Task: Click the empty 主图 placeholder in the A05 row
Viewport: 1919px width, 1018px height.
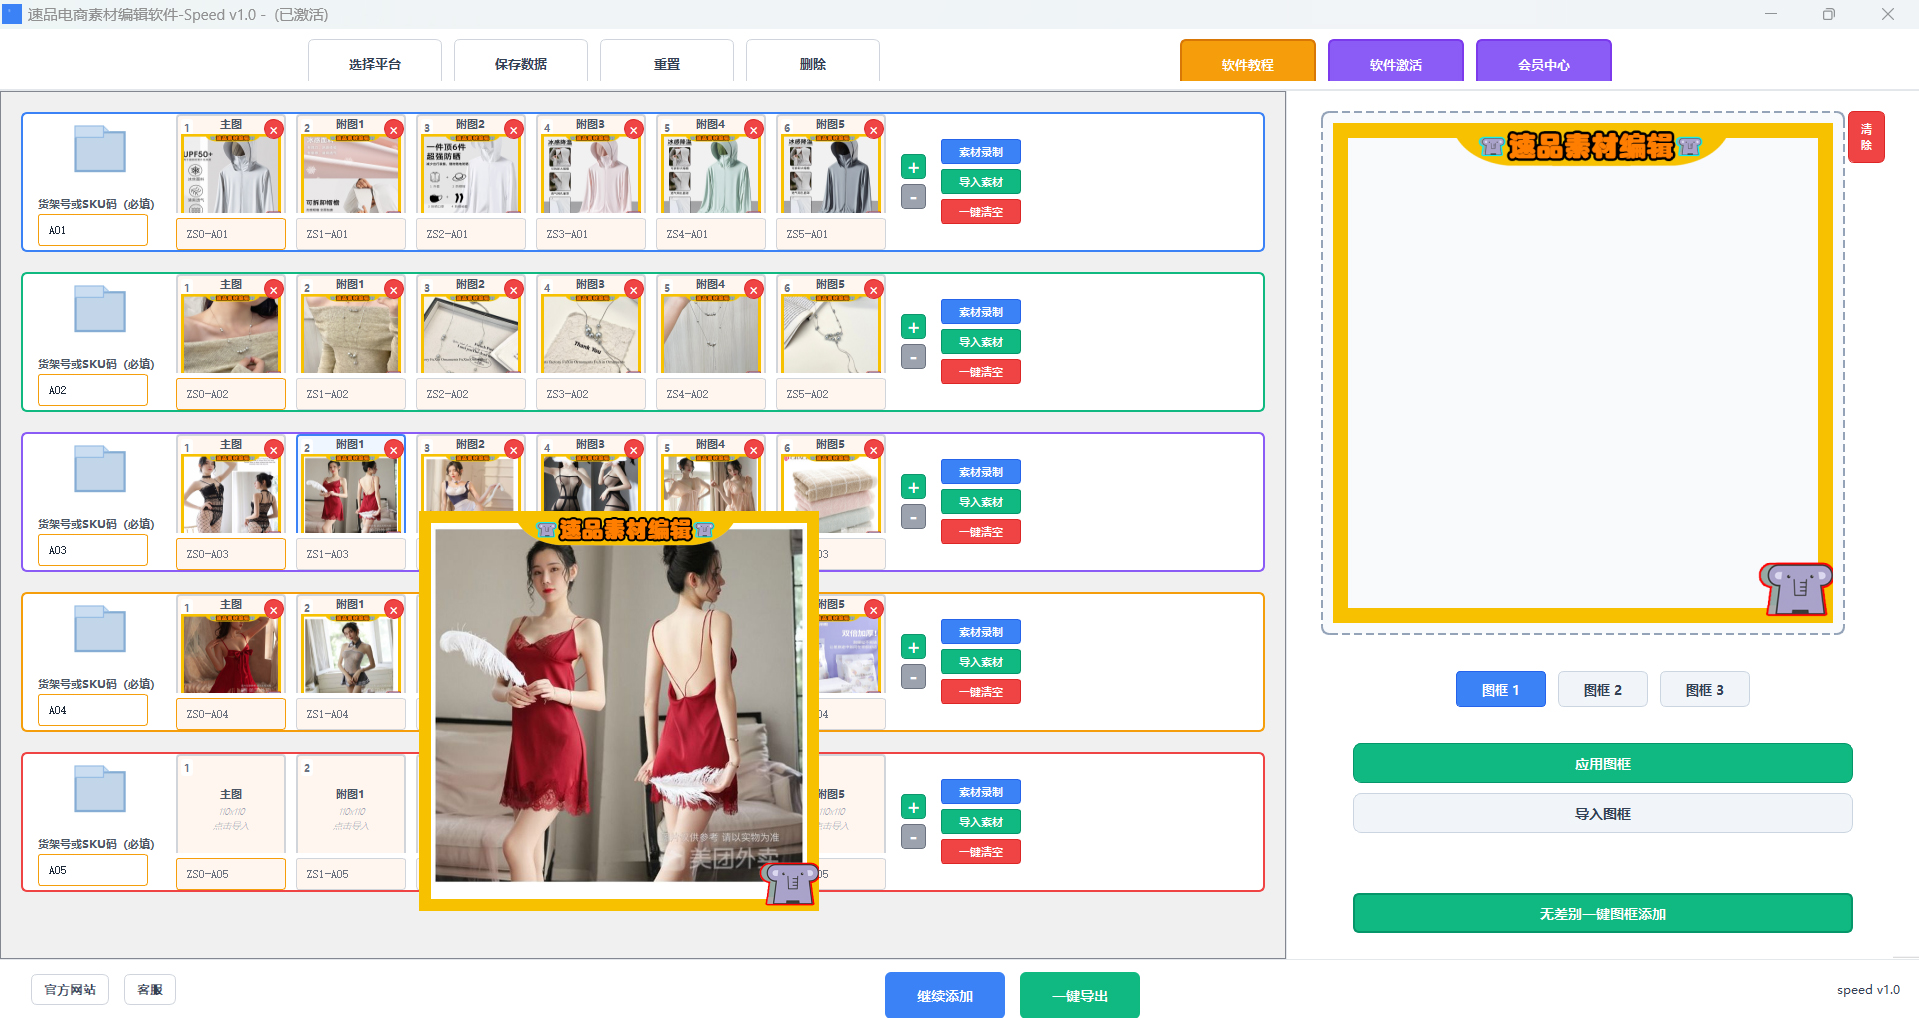Action: pyautogui.click(x=231, y=806)
